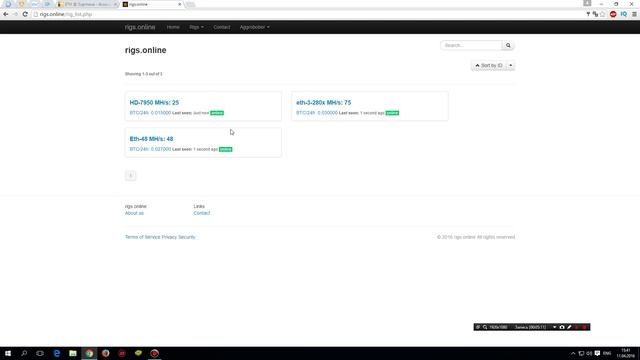
Task: Click the filter icon in address bar
Action: click(588, 14)
